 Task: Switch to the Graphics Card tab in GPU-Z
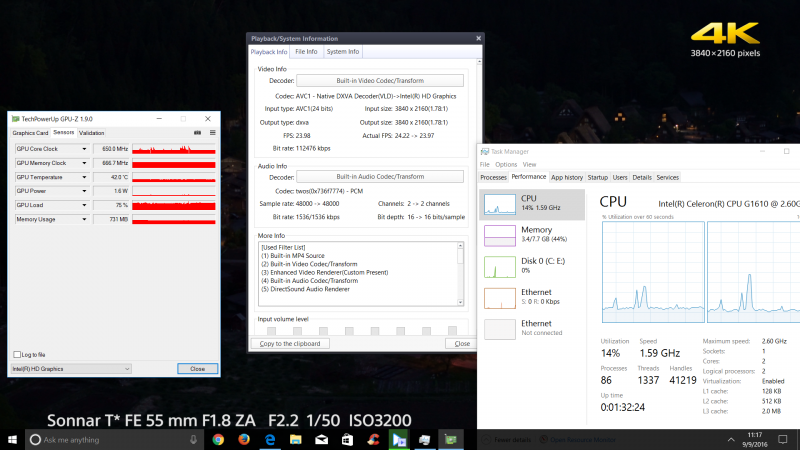coord(30,133)
